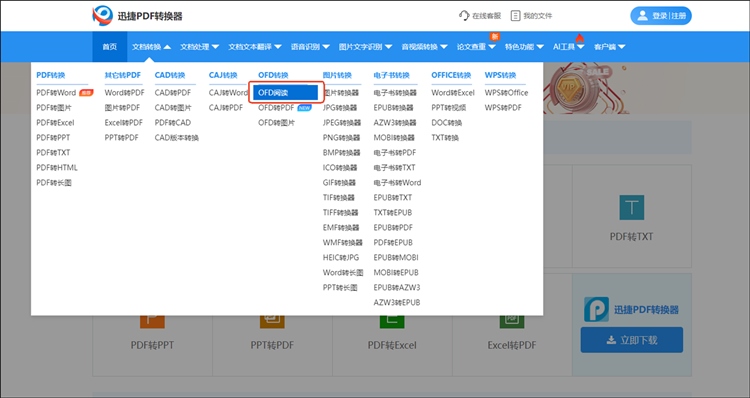Click the 迅捷PDF转换器 download panel app icon
The height and width of the screenshot is (398, 750).
pyautogui.click(x=596, y=310)
